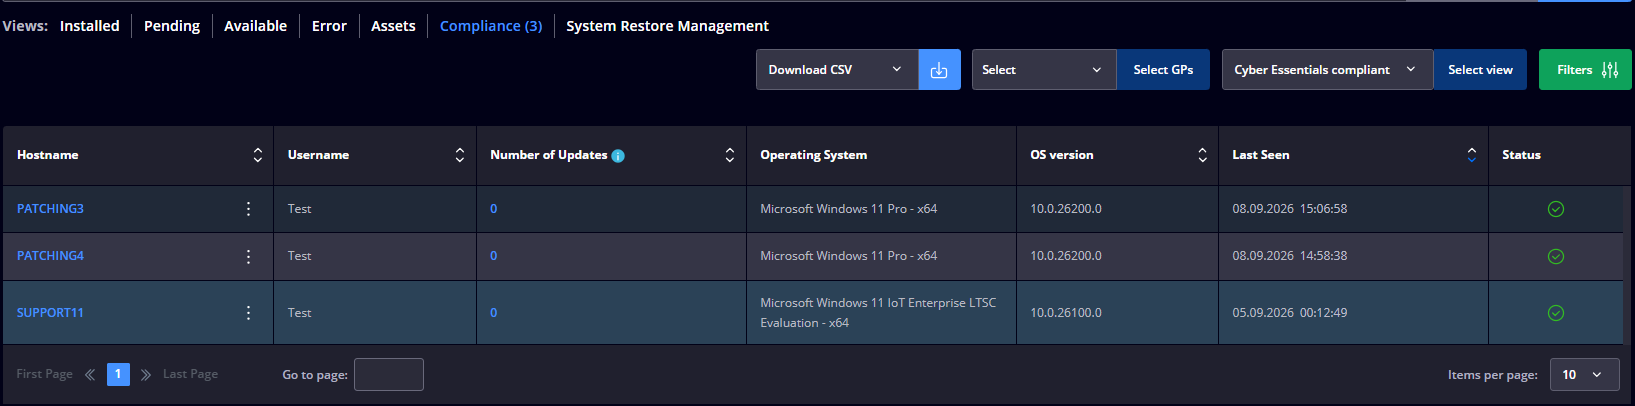Sort table by Last Seen arrows
Image resolution: width=1635 pixels, height=406 pixels.
[1471, 155]
